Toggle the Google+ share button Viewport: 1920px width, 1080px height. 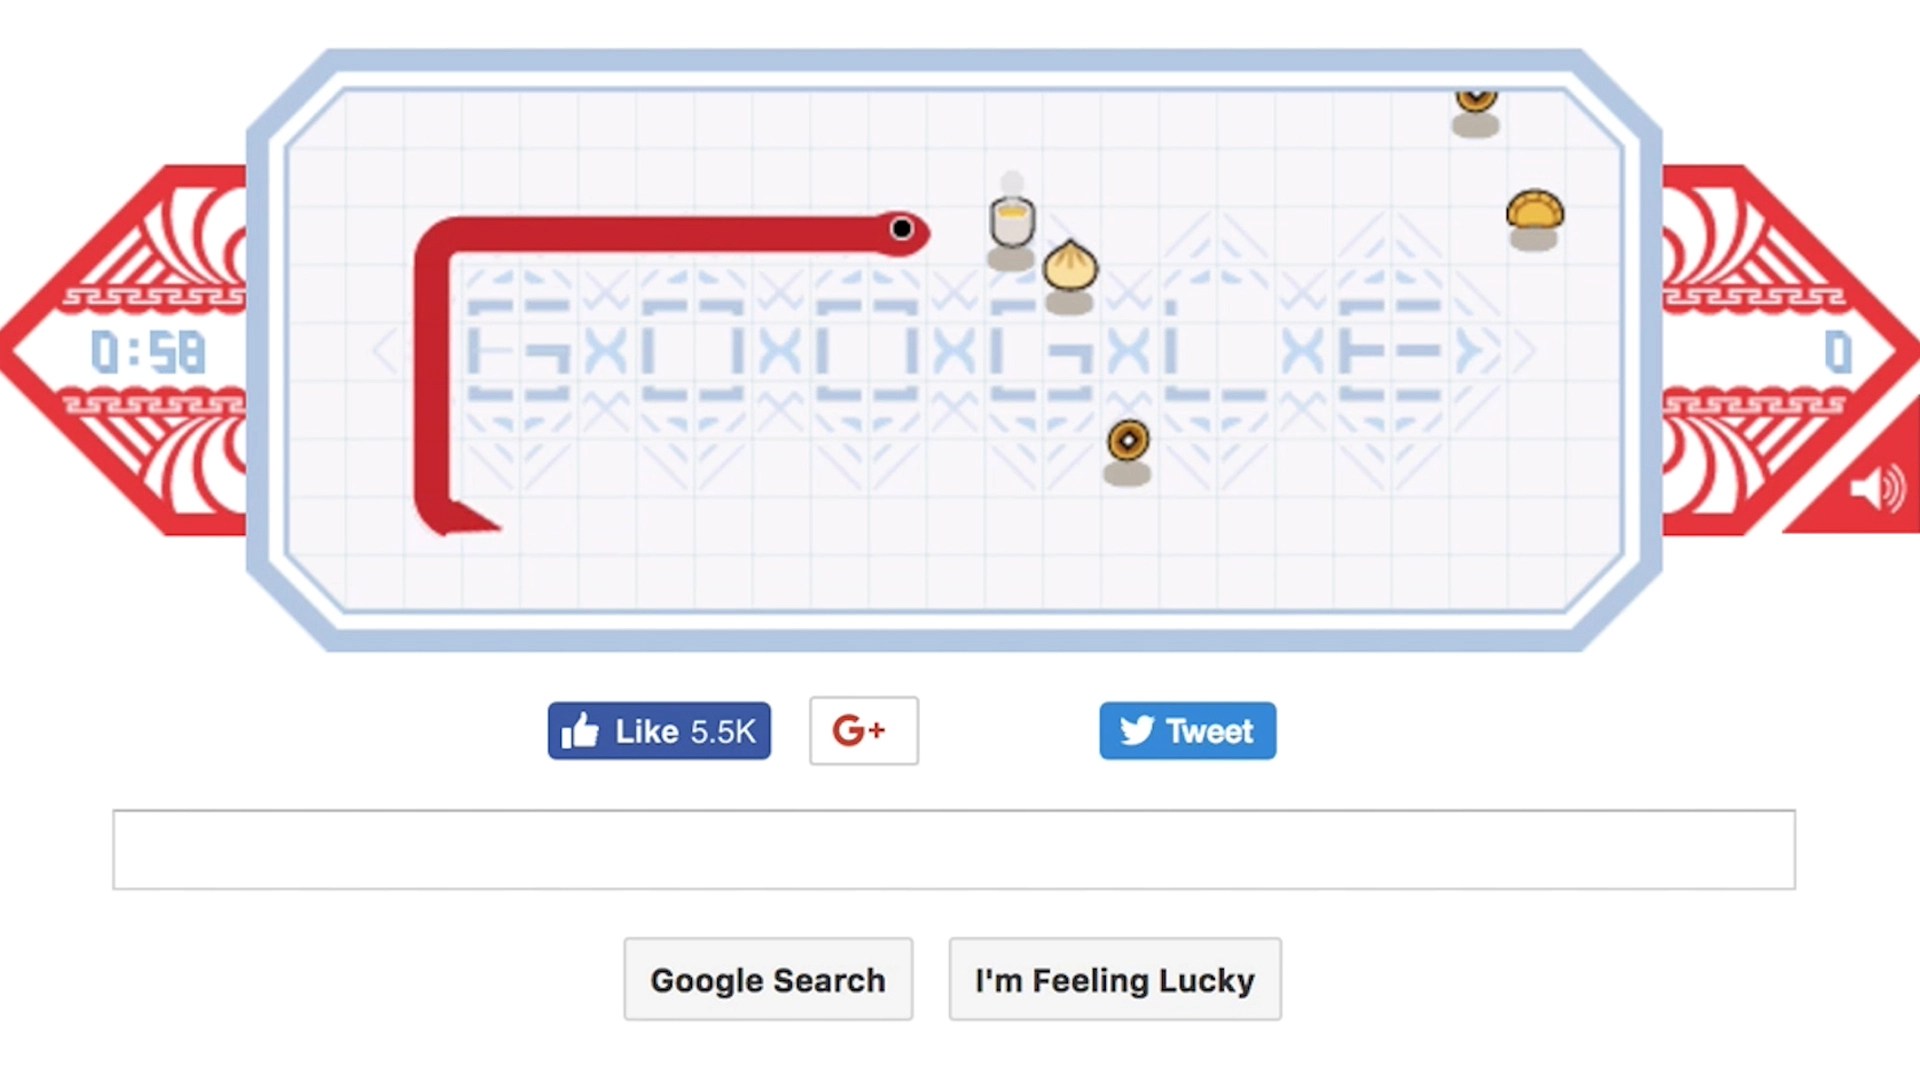tap(862, 731)
